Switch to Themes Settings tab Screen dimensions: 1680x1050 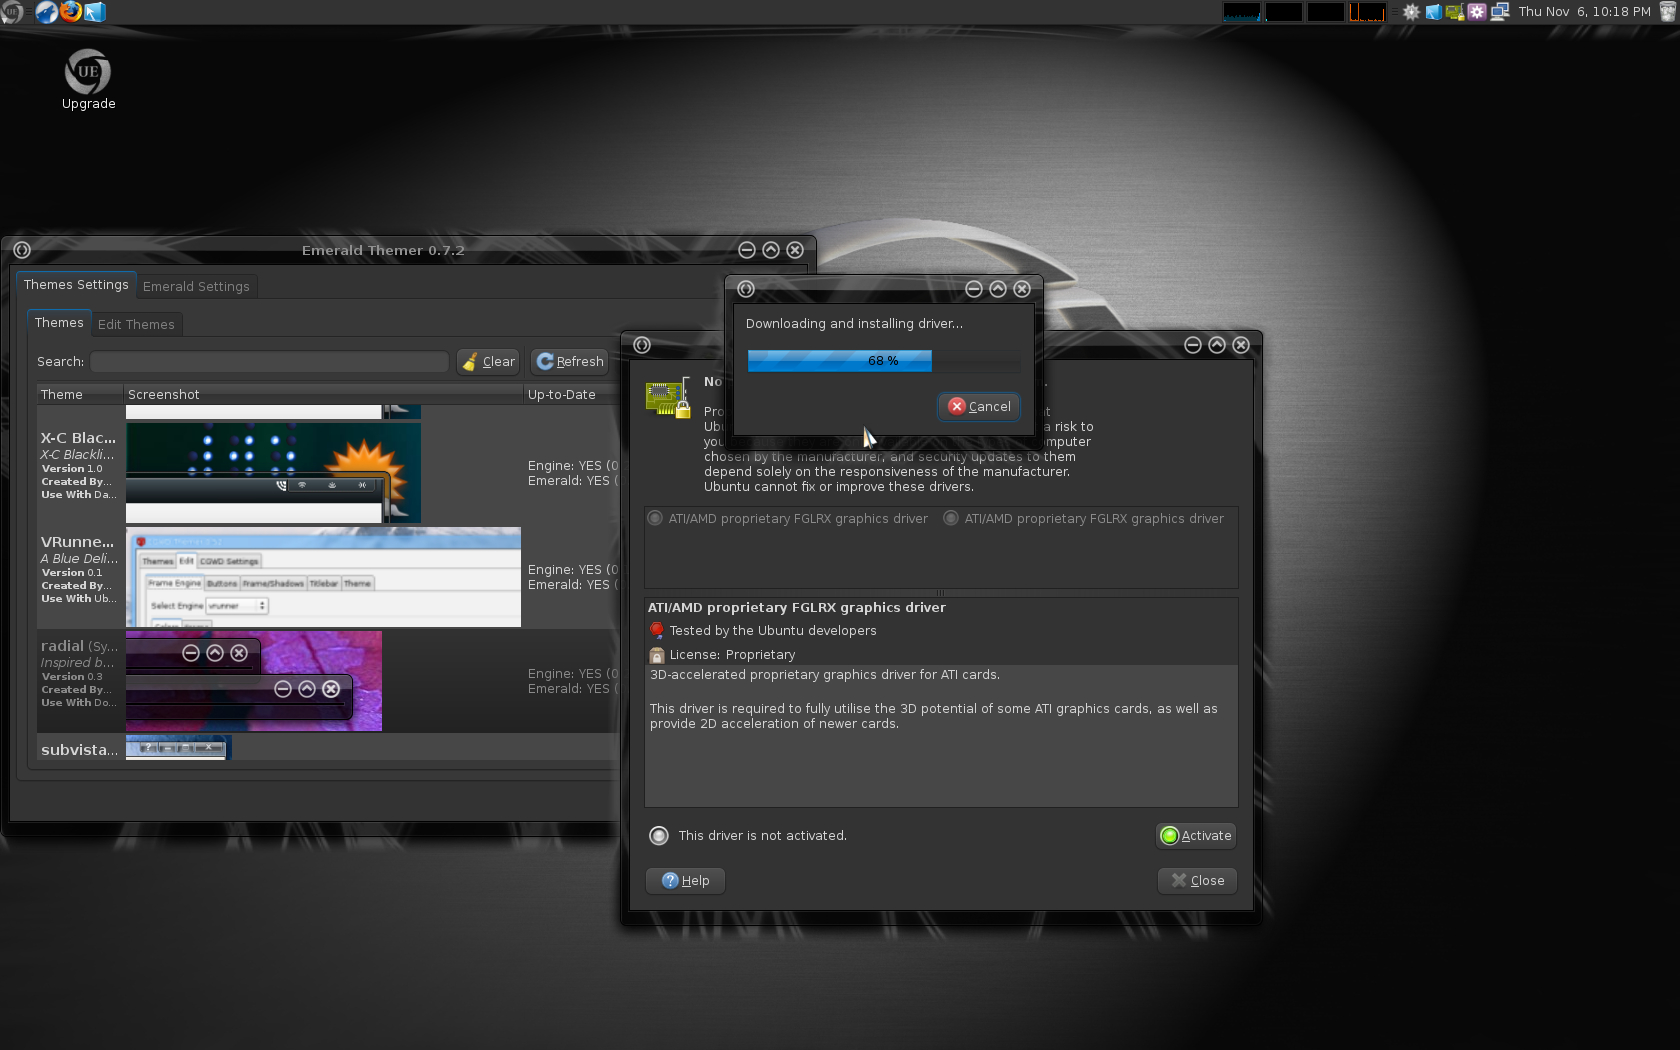tap(76, 285)
